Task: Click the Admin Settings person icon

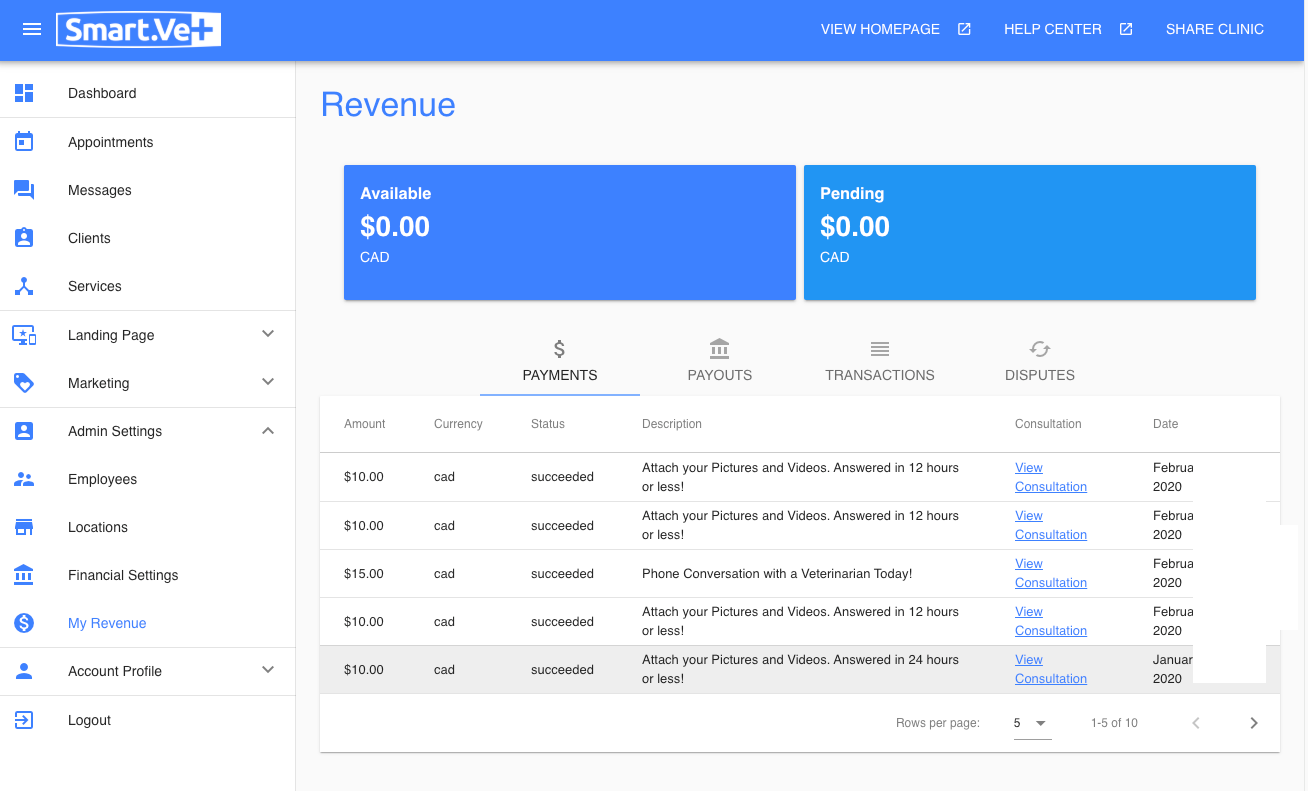Action: tap(24, 431)
